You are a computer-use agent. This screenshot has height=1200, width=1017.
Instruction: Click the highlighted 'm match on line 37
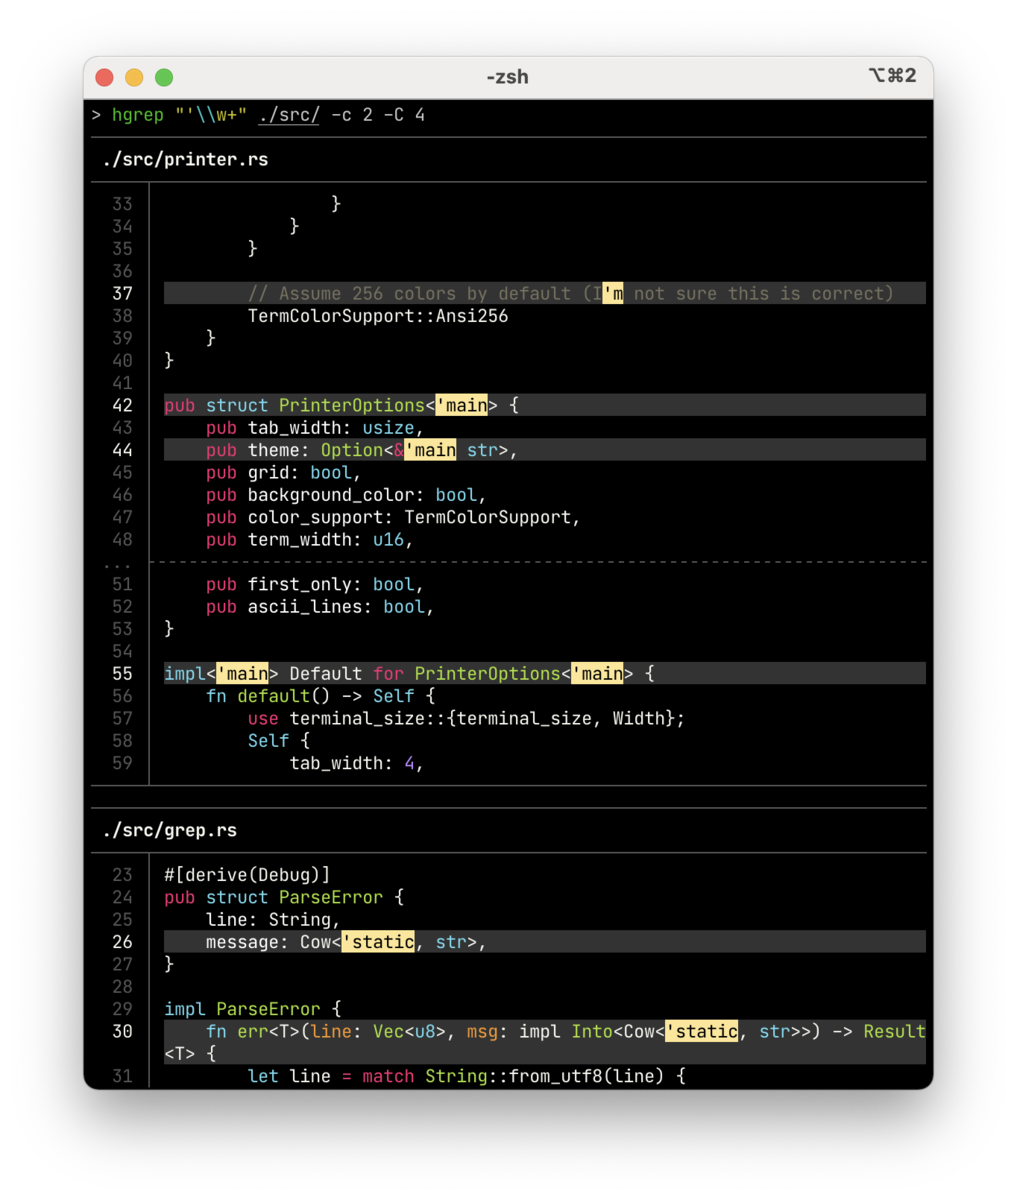[613, 293]
